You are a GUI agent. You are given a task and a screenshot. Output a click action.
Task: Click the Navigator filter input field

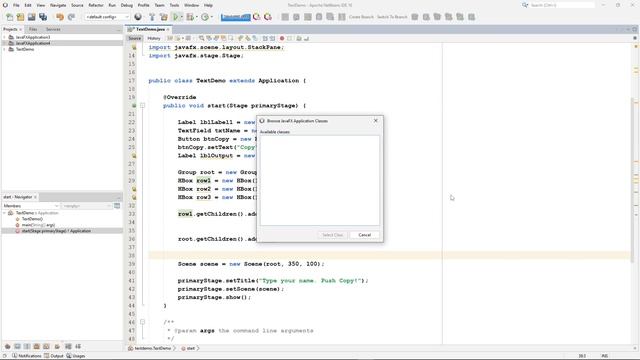click(x=87, y=206)
